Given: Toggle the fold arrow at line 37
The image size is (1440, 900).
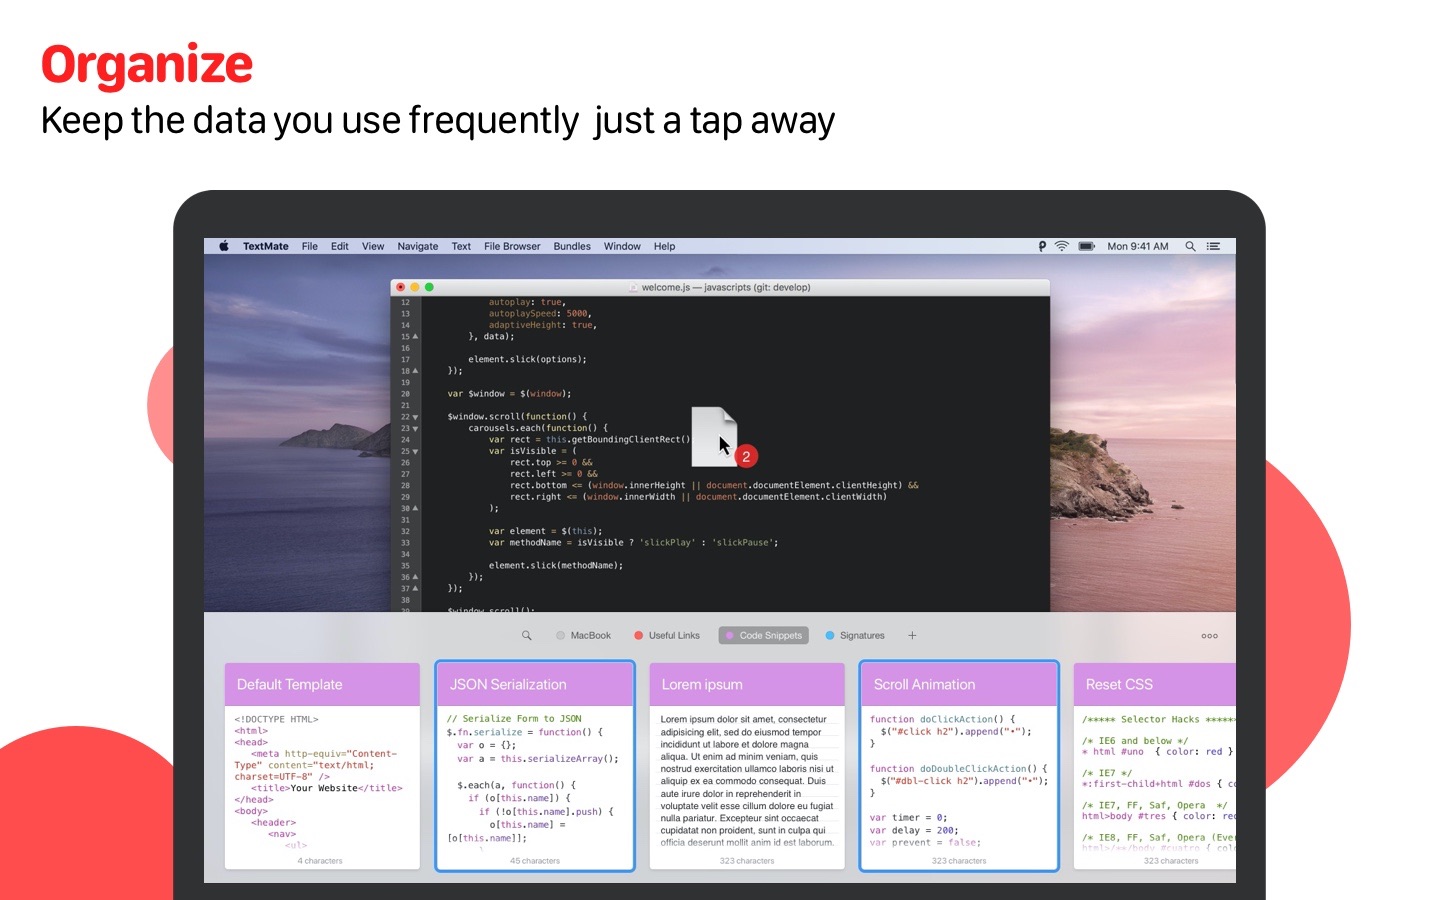Looking at the screenshot, I should pyautogui.click(x=415, y=588).
